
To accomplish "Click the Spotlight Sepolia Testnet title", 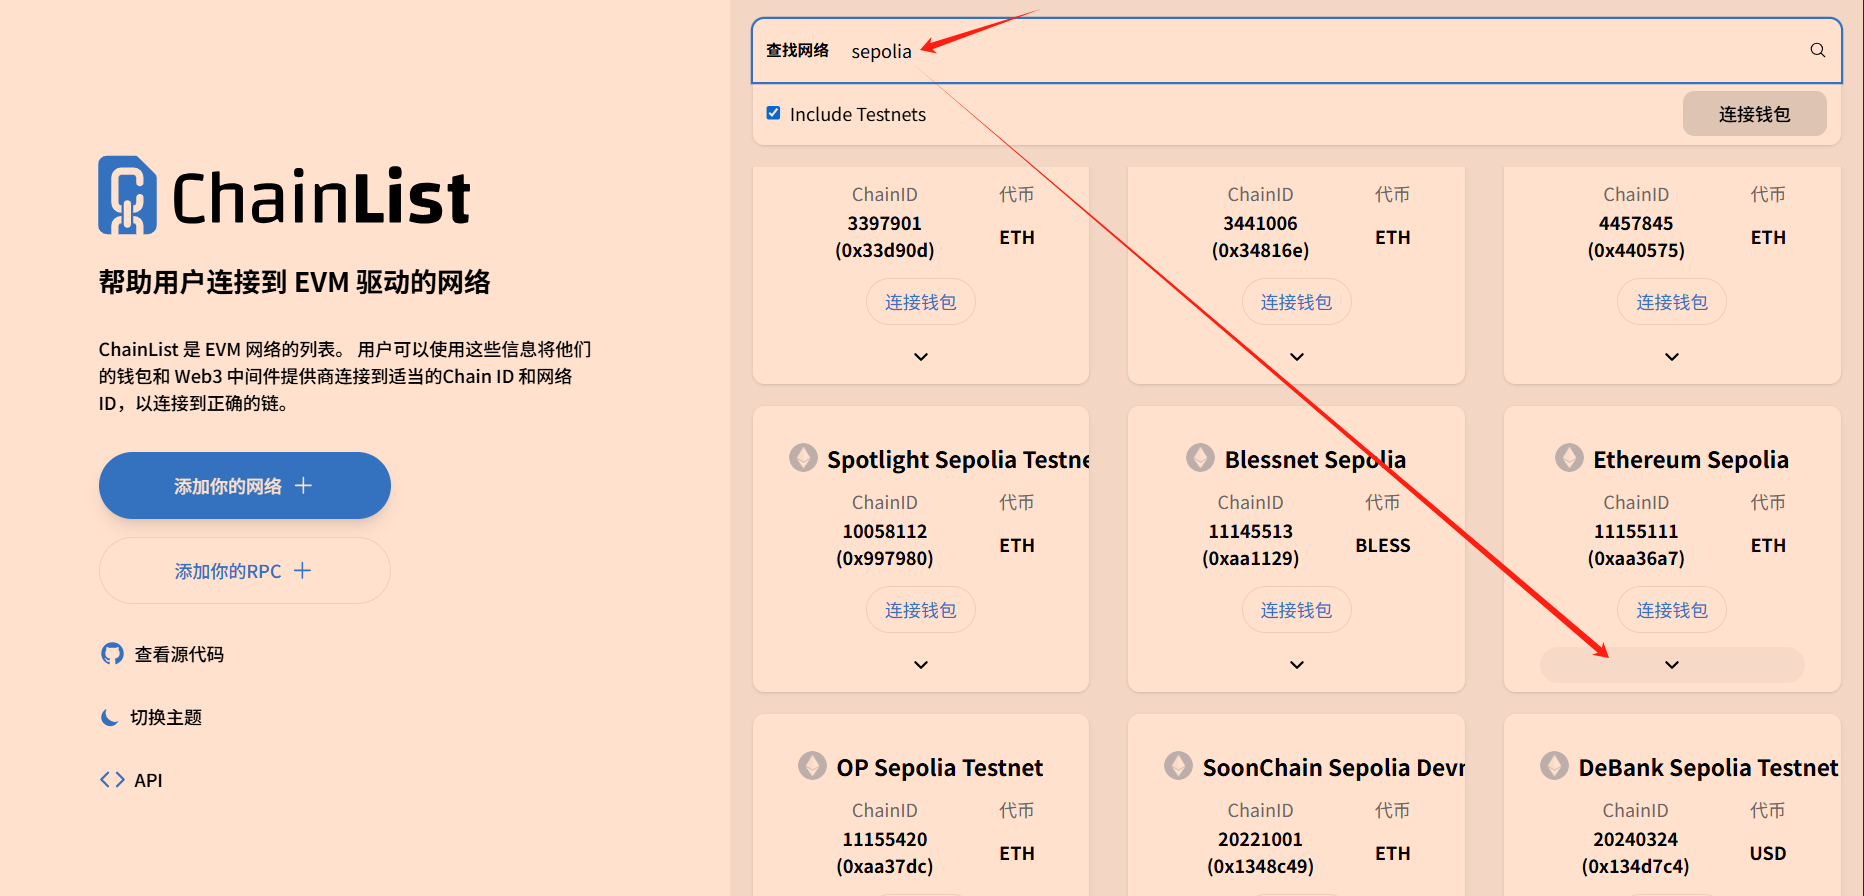I will pos(958,459).
